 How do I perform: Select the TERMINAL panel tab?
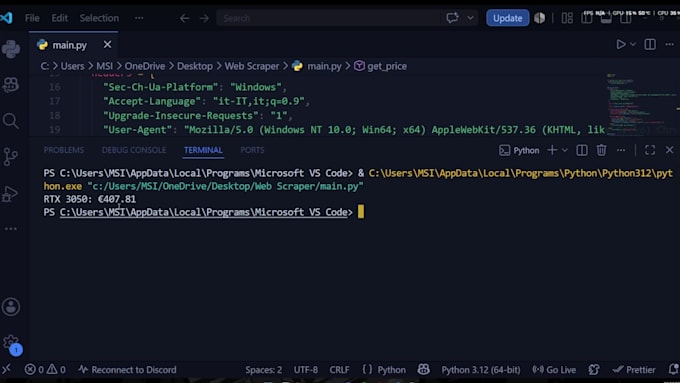click(x=203, y=150)
